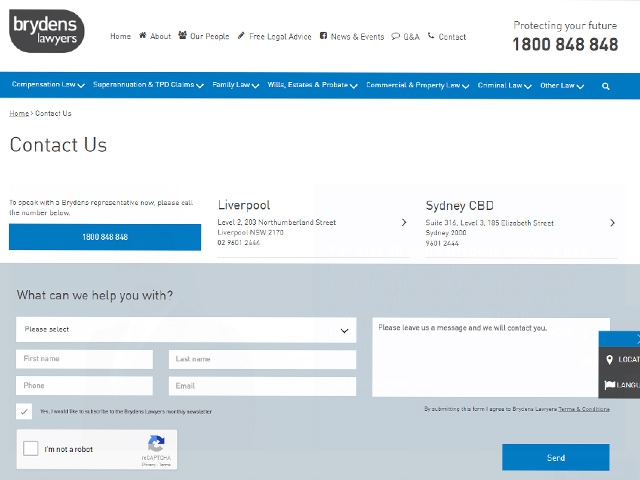Click the Last name field
The image size is (640, 480).
[x=262, y=359]
